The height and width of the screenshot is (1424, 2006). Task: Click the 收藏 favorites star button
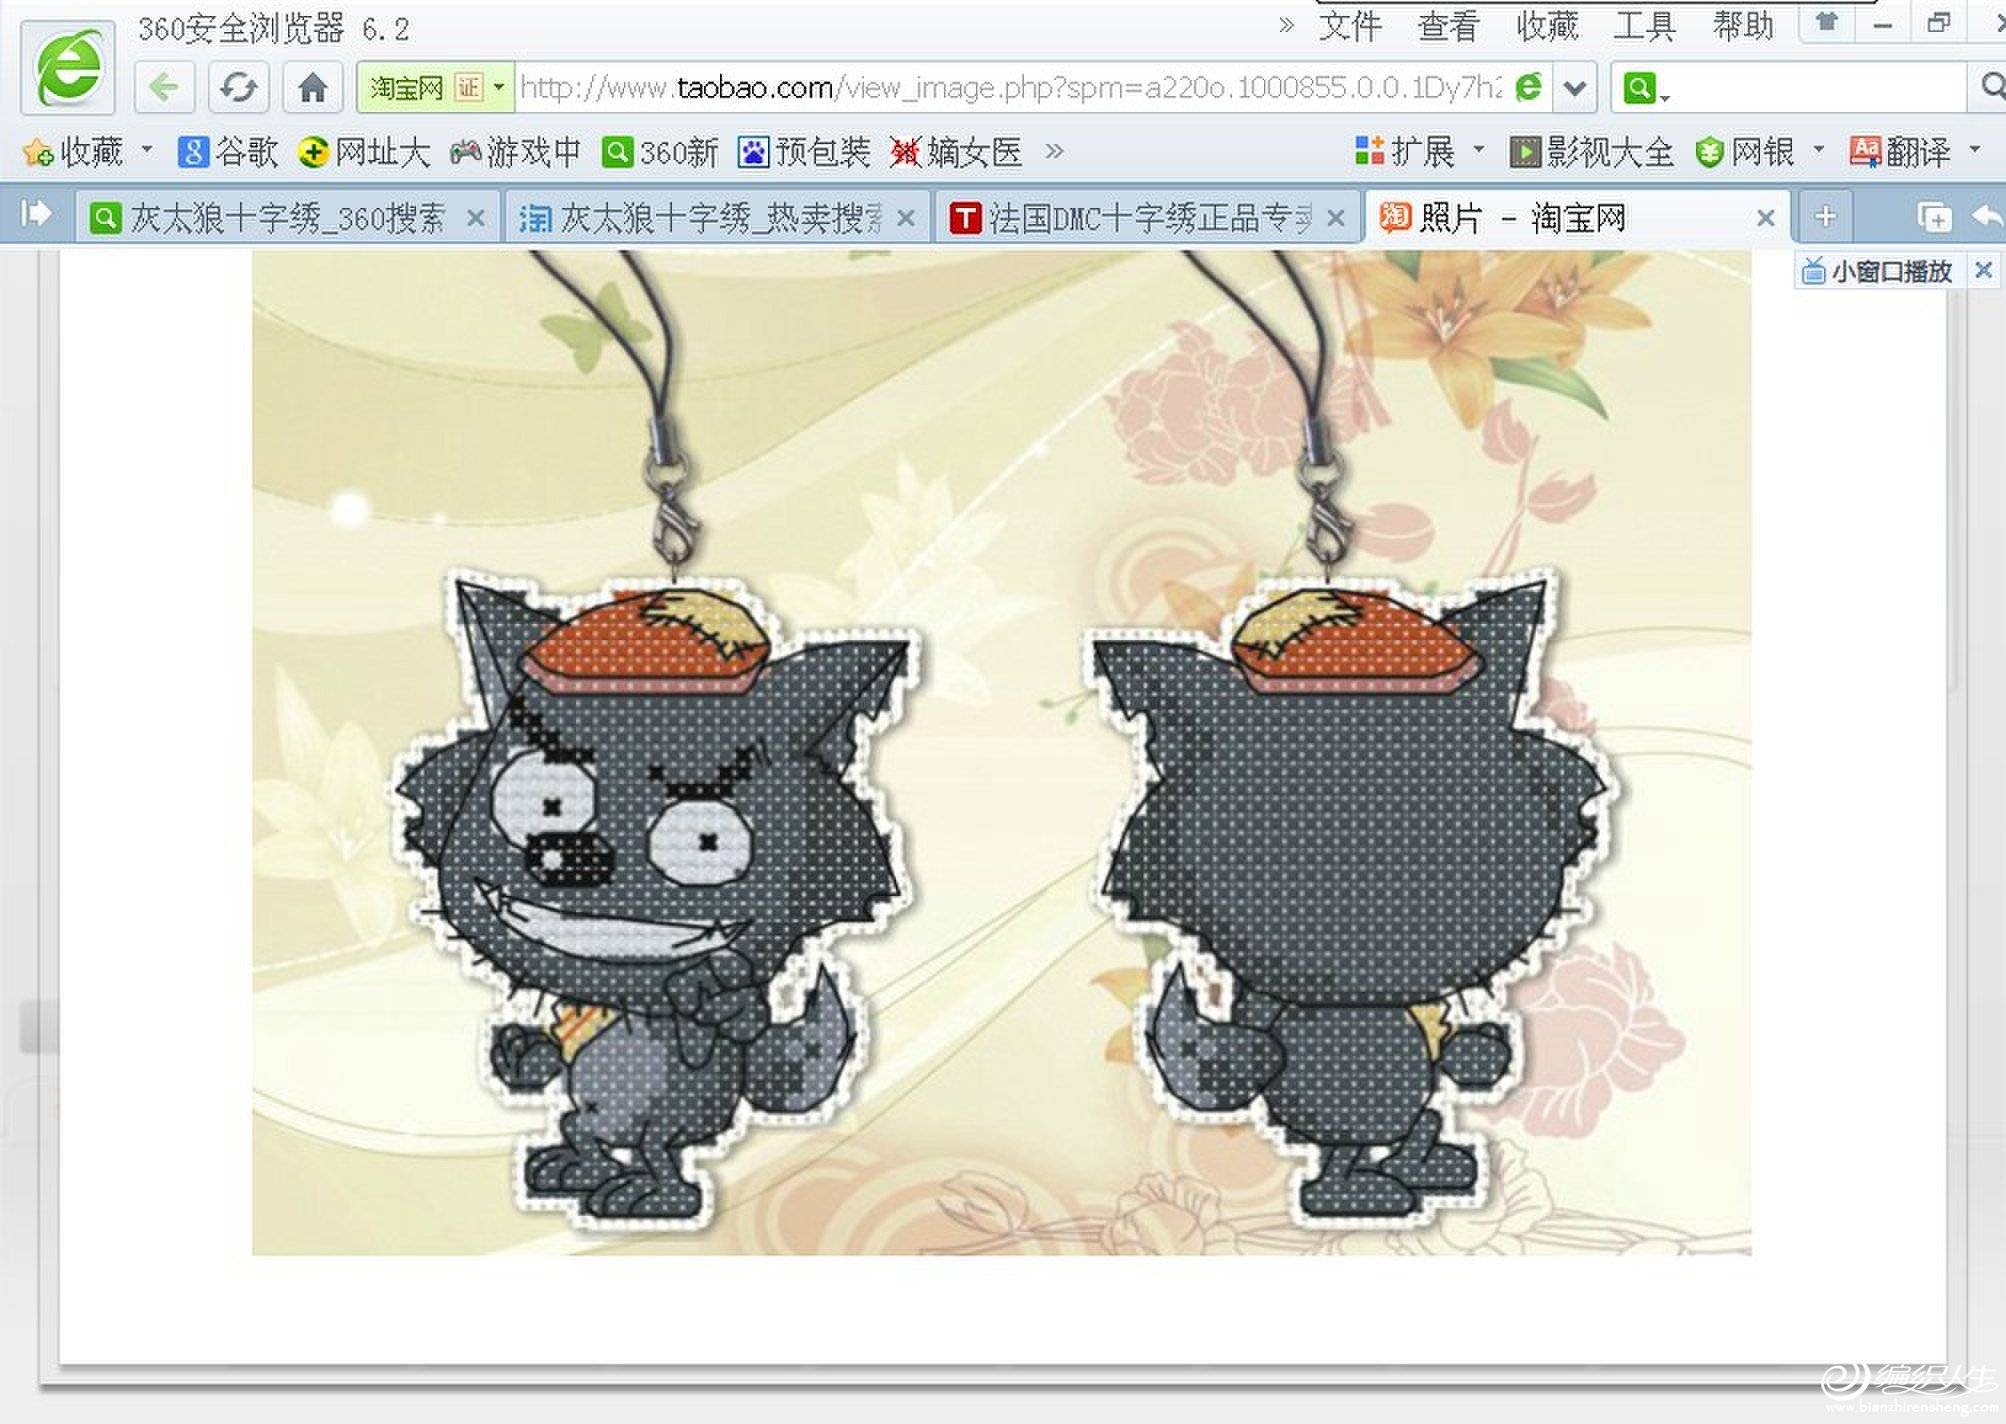tap(72, 152)
